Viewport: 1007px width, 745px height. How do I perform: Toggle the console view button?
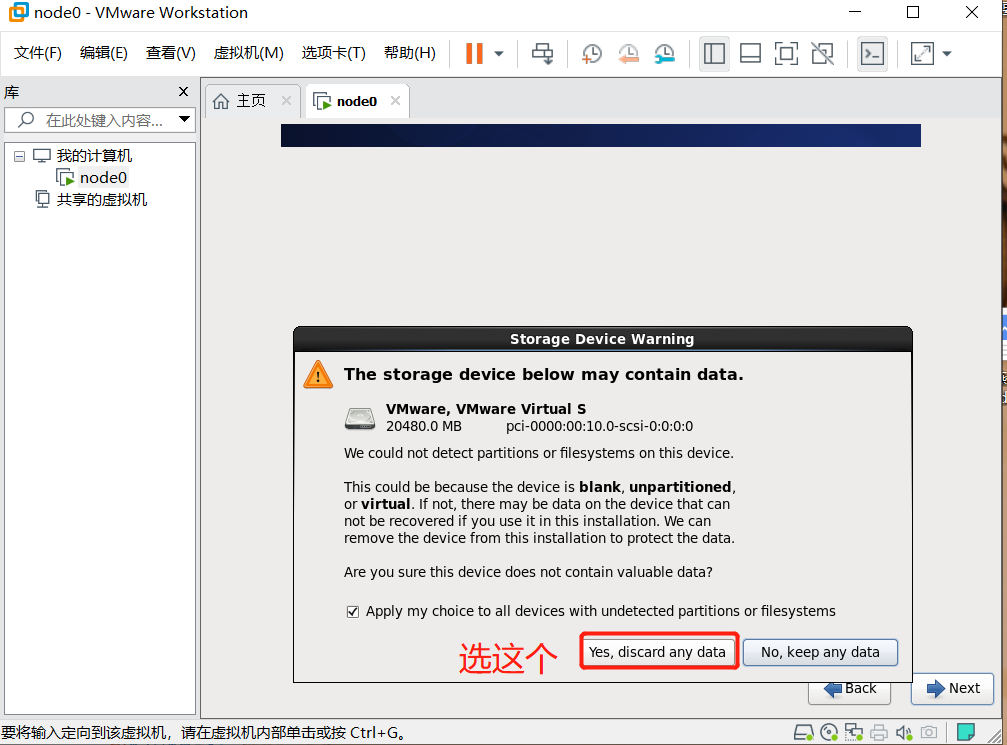872,53
